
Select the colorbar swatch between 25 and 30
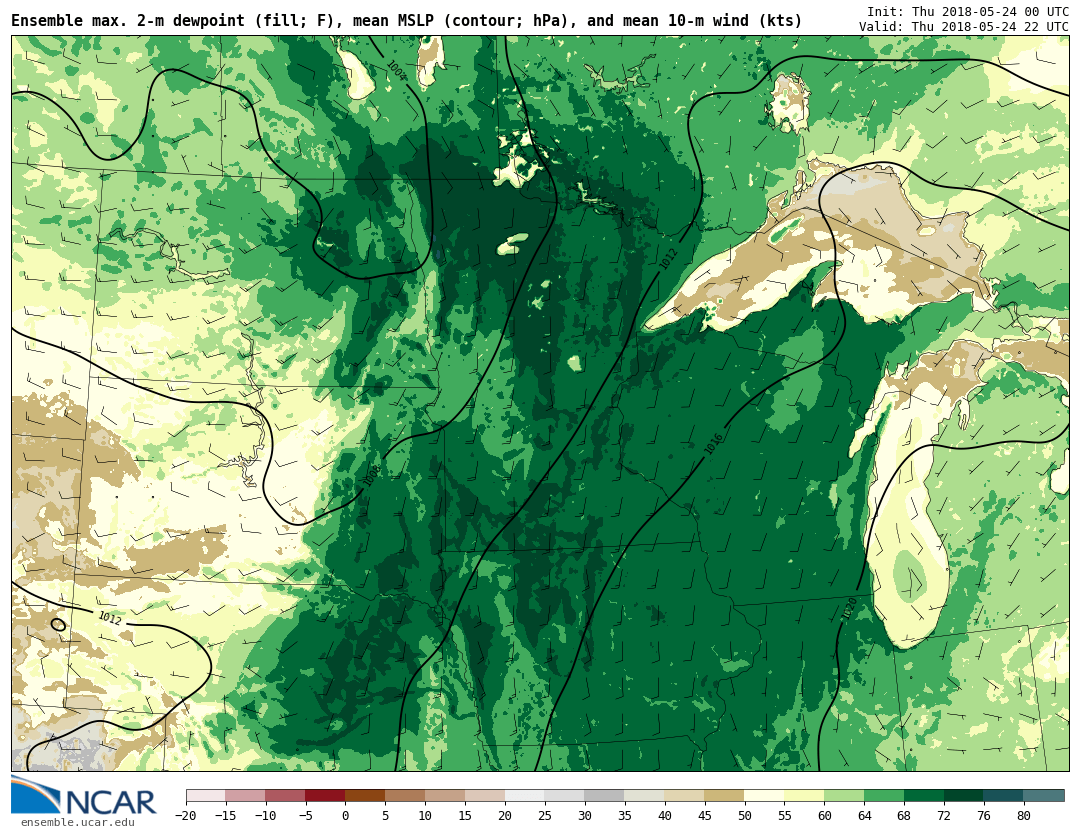pyautogui.click(x=565, y=796)
